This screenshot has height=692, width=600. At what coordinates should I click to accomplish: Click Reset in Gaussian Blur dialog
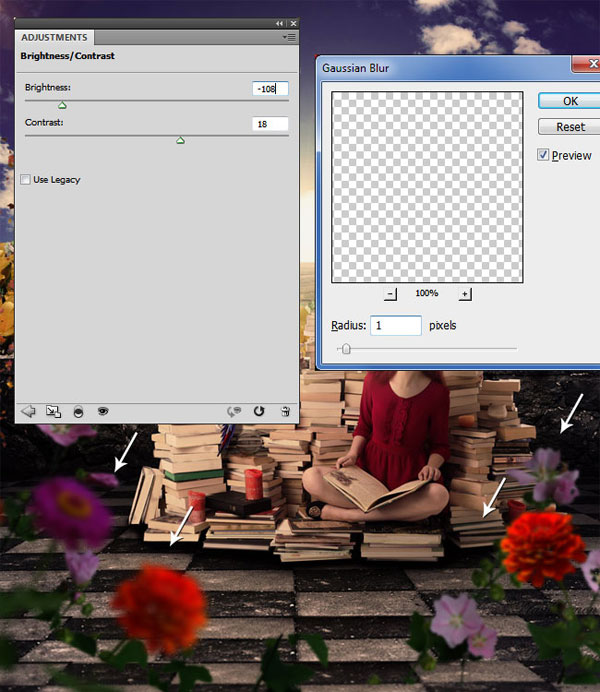click(x=570, y=127)
